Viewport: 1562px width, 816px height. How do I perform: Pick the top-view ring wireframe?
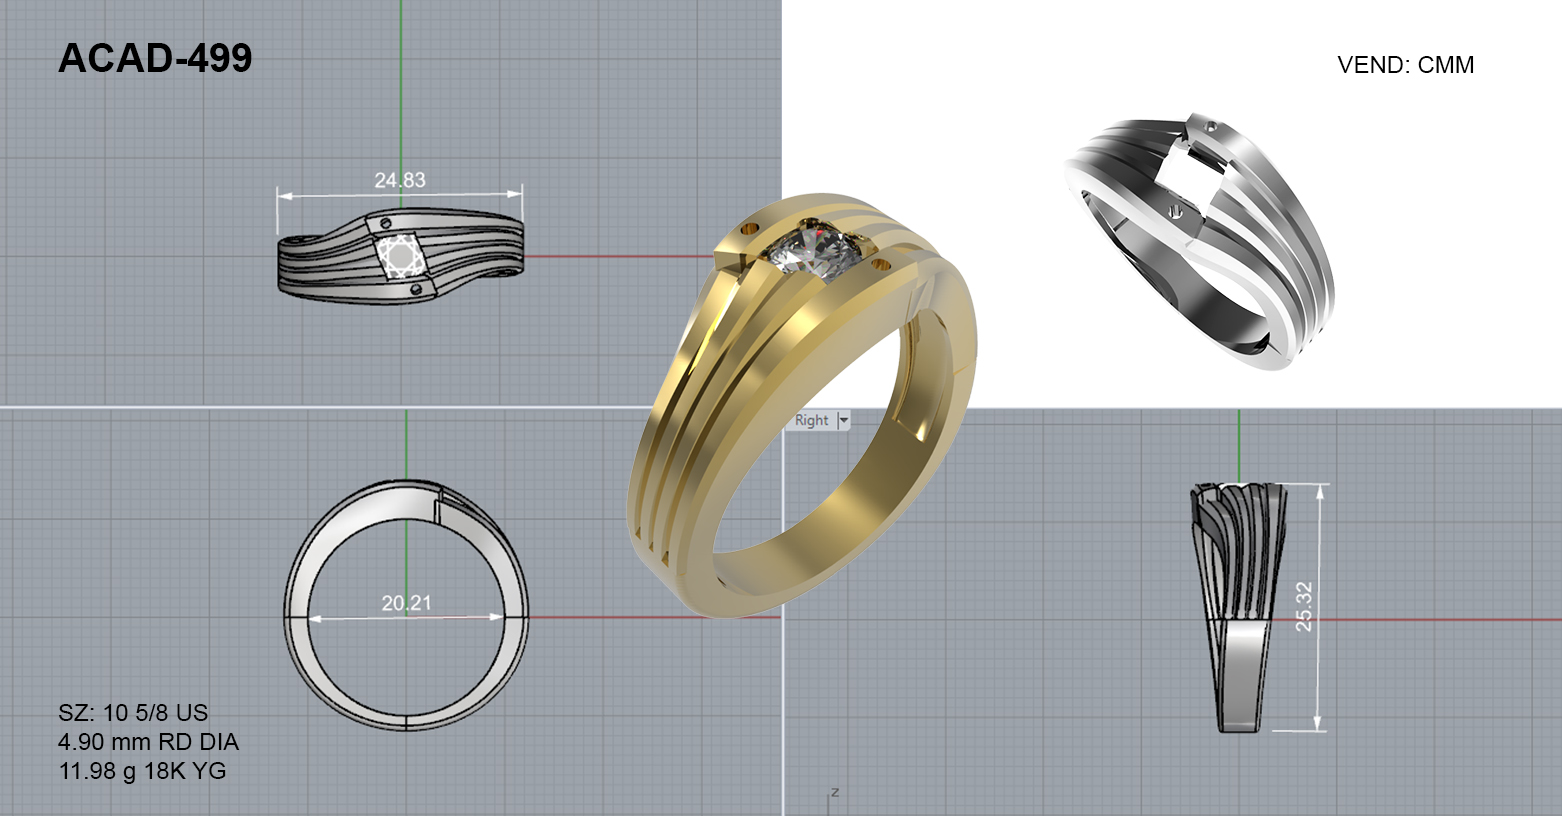400,256
